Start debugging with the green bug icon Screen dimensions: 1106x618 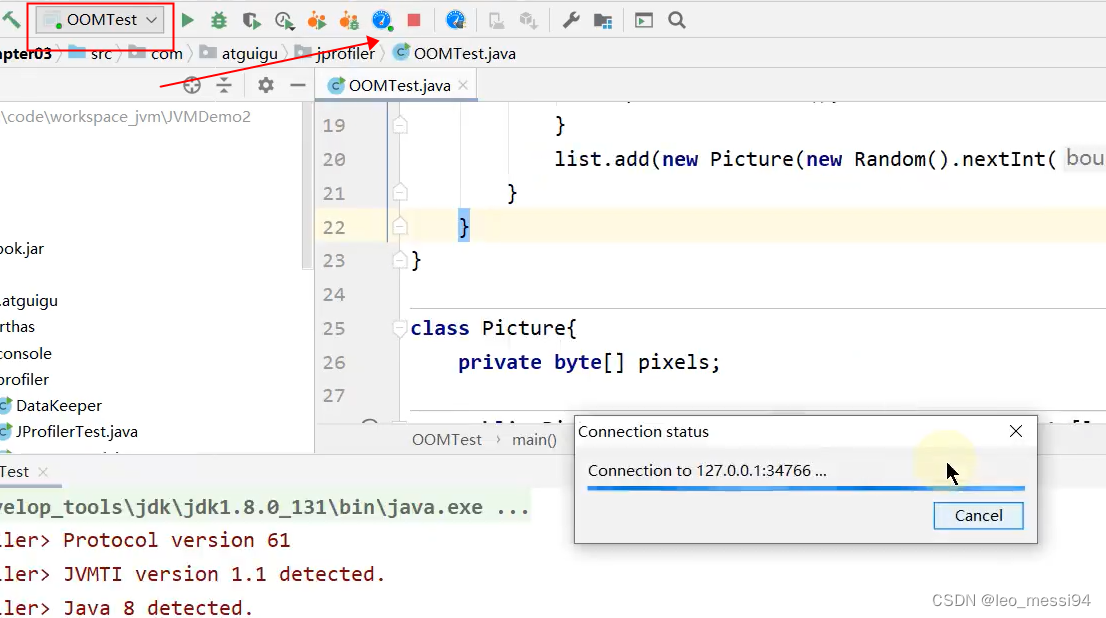[219, 20]
